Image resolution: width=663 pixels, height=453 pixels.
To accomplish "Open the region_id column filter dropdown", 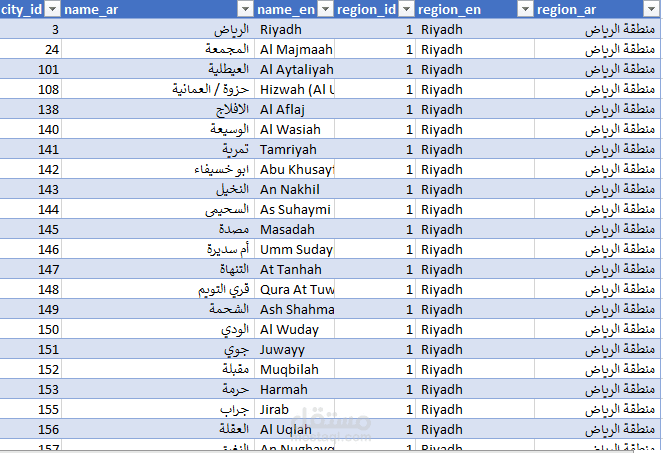I will [406, 9].
